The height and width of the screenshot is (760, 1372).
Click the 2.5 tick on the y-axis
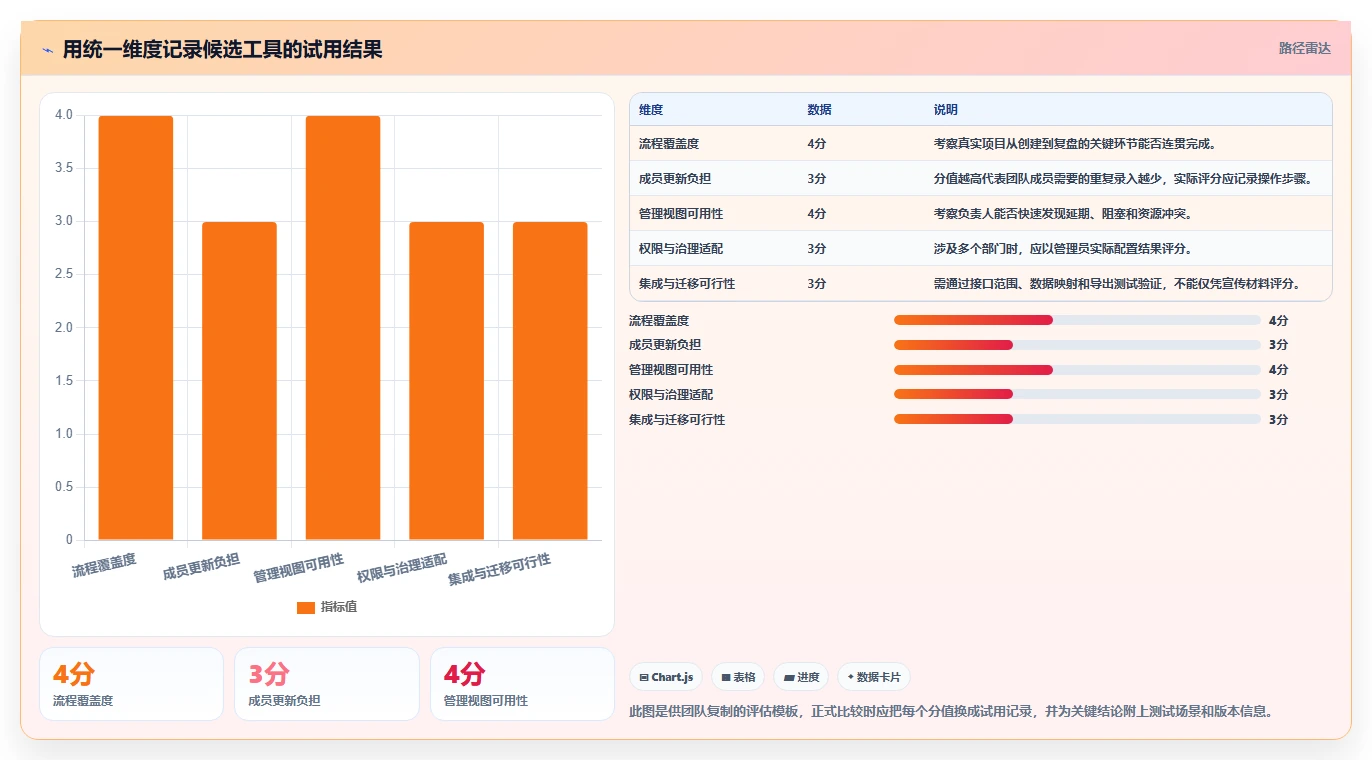pos(64,274)
